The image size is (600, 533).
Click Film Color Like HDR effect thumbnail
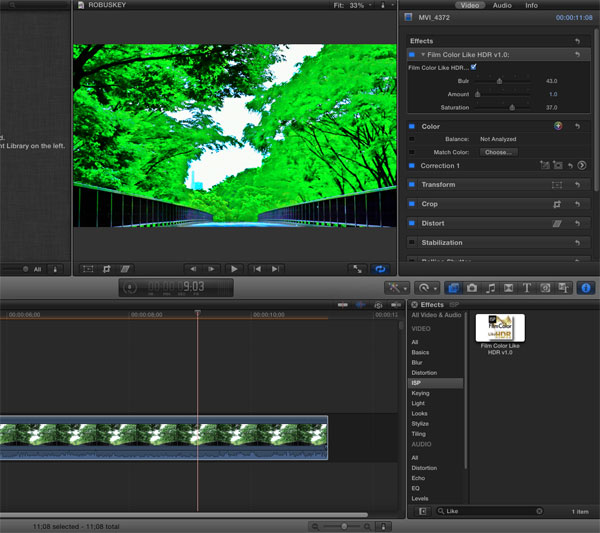pos(500,328)
